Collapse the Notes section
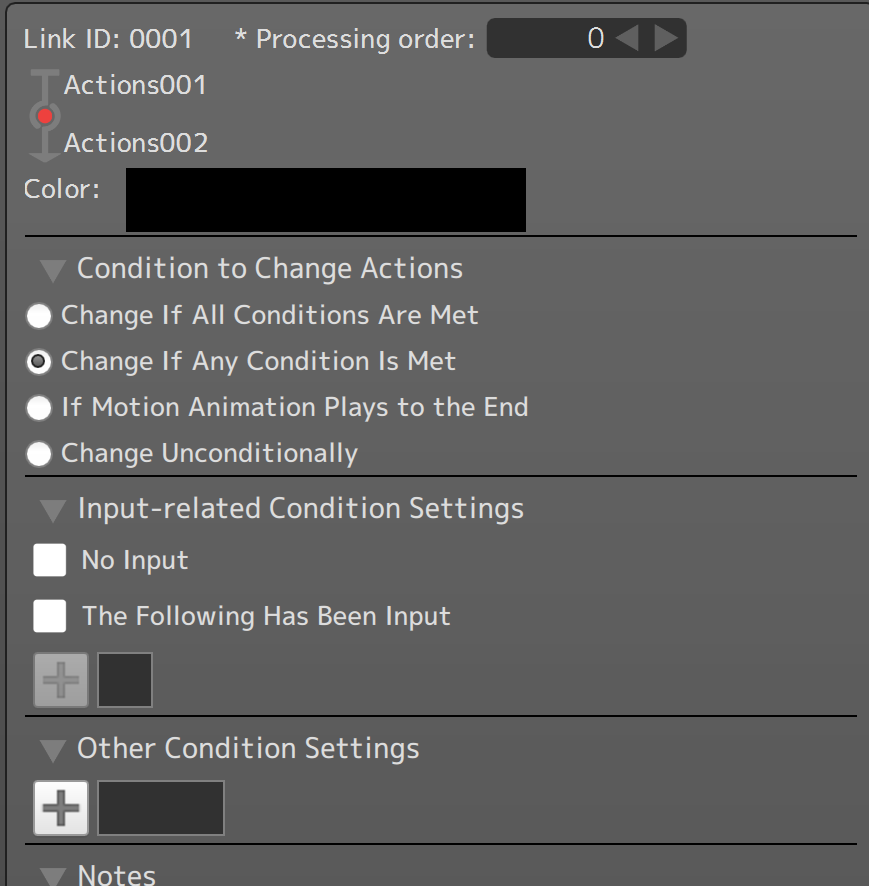Screen dimensions: 869x886 click(54, 876)
